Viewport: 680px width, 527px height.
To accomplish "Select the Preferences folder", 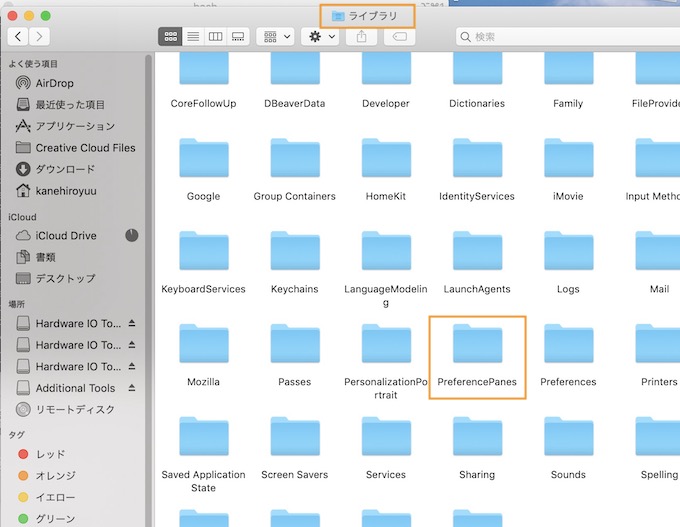I will pos(568,344).
